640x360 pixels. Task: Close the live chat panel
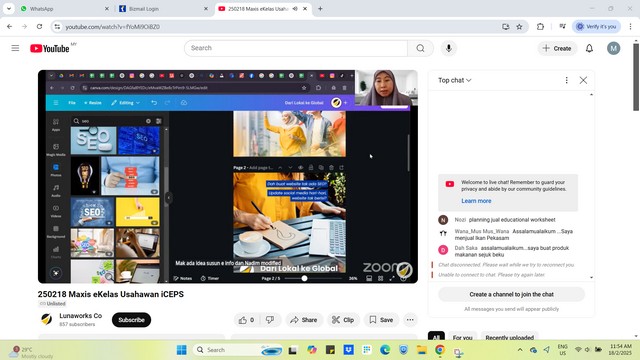tap(583, 80)
